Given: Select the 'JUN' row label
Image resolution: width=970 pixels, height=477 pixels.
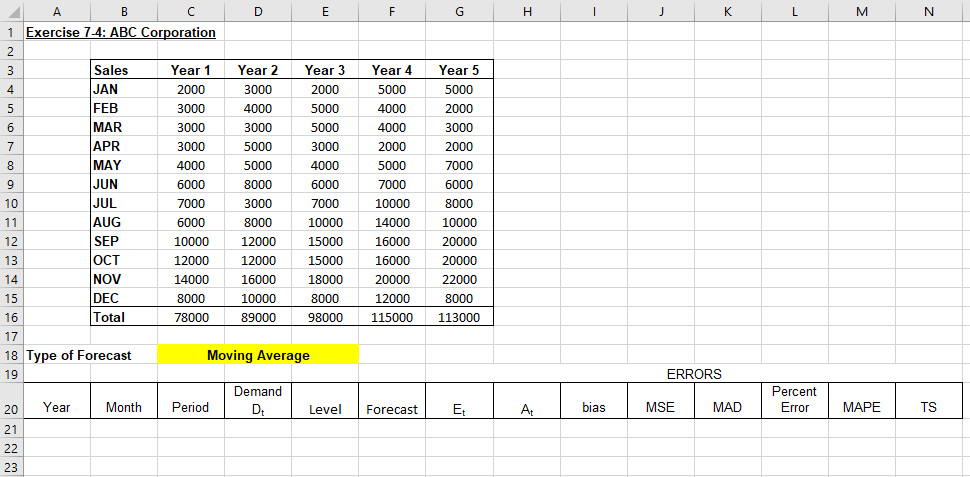Looking at the screenshot, I should pos(124,184).
